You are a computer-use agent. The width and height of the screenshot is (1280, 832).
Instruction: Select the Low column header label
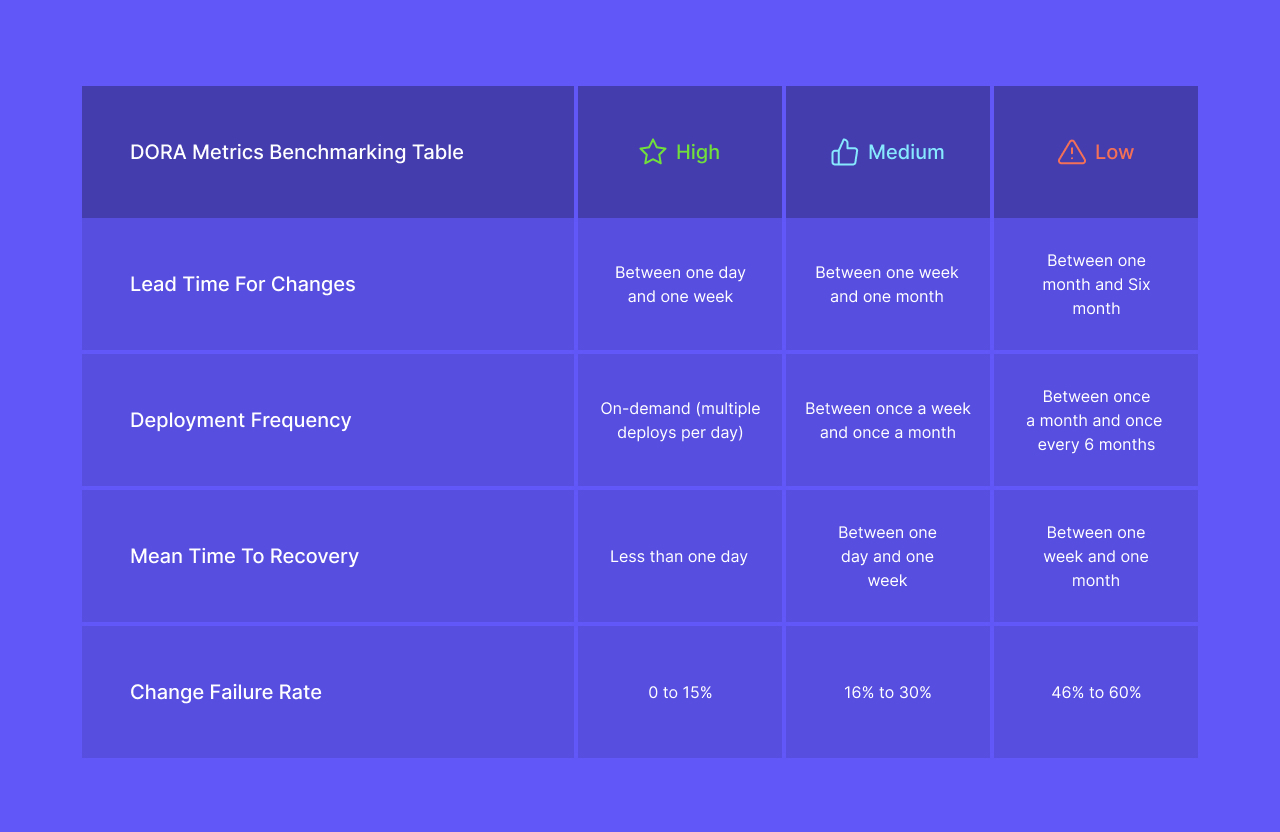pyautogui.click(x=1114, y=152)
